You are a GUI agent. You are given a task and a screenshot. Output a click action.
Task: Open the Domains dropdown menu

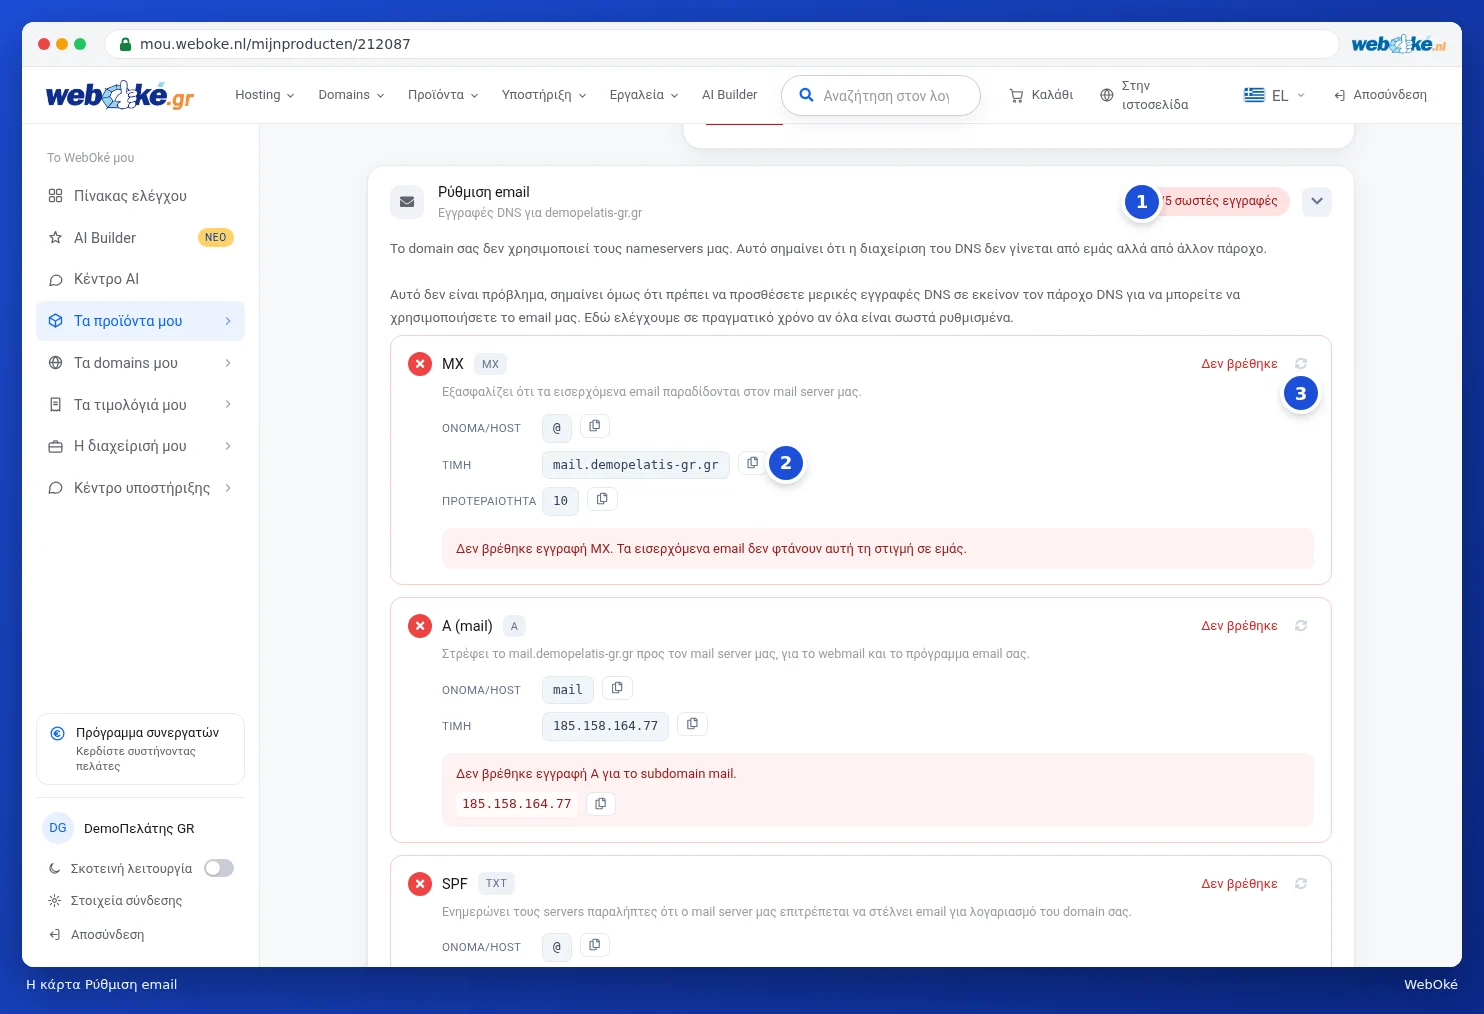point(351,95)
